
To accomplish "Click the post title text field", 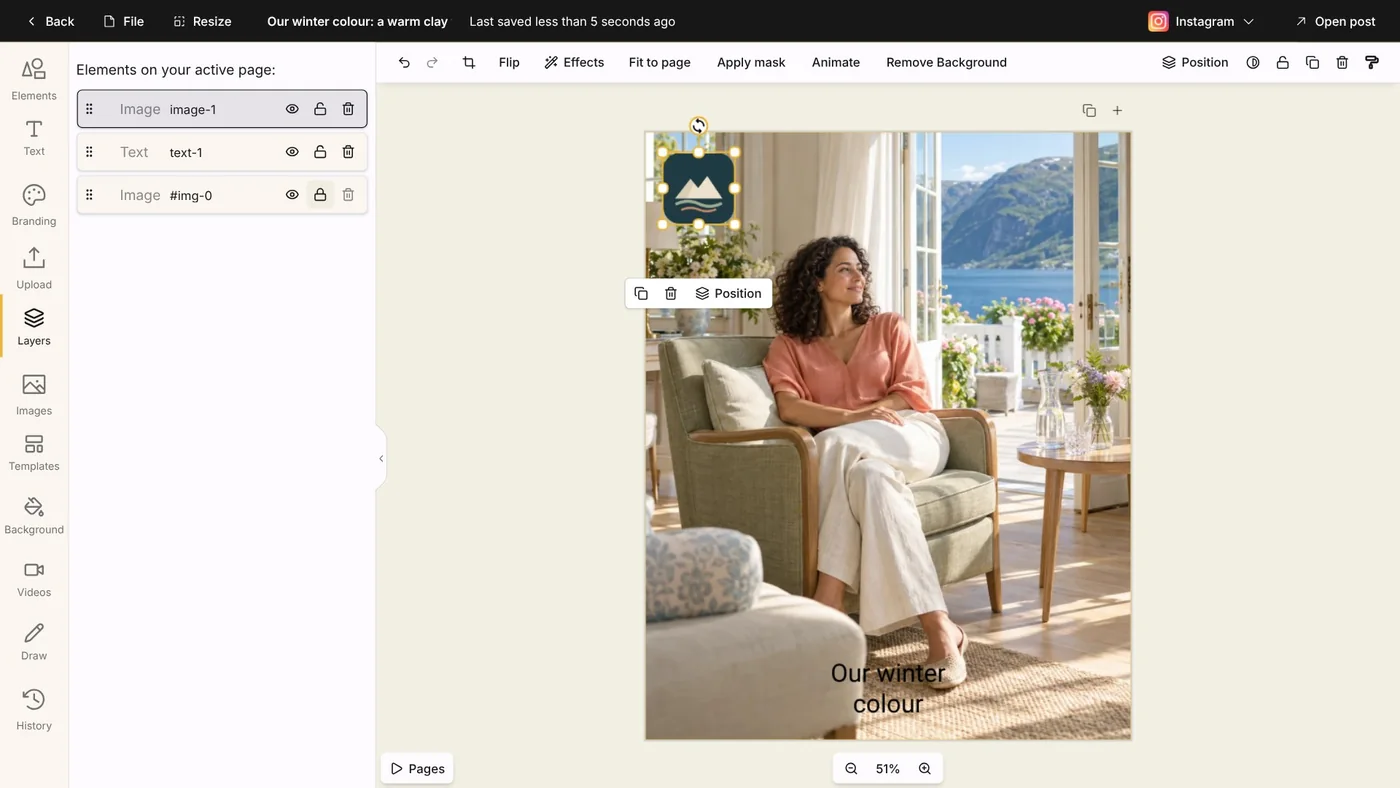I will (x=357, y=21).
